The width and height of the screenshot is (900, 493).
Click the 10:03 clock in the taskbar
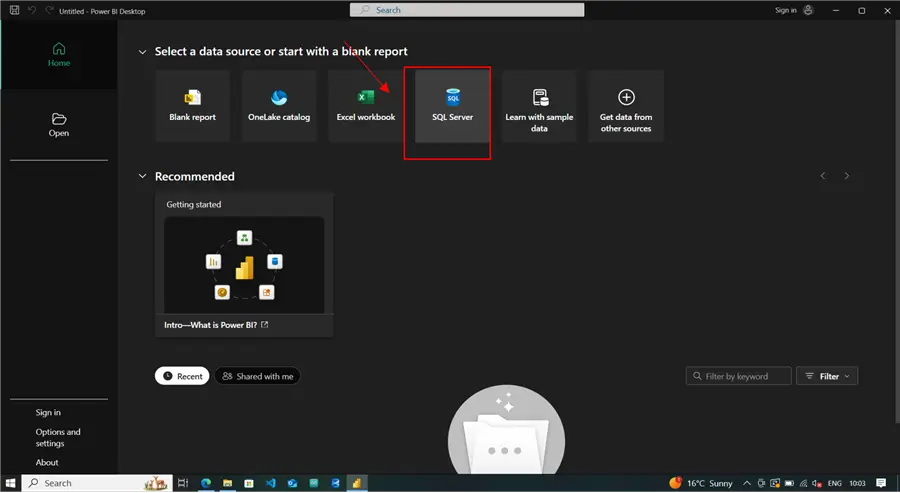coord(858,483)
